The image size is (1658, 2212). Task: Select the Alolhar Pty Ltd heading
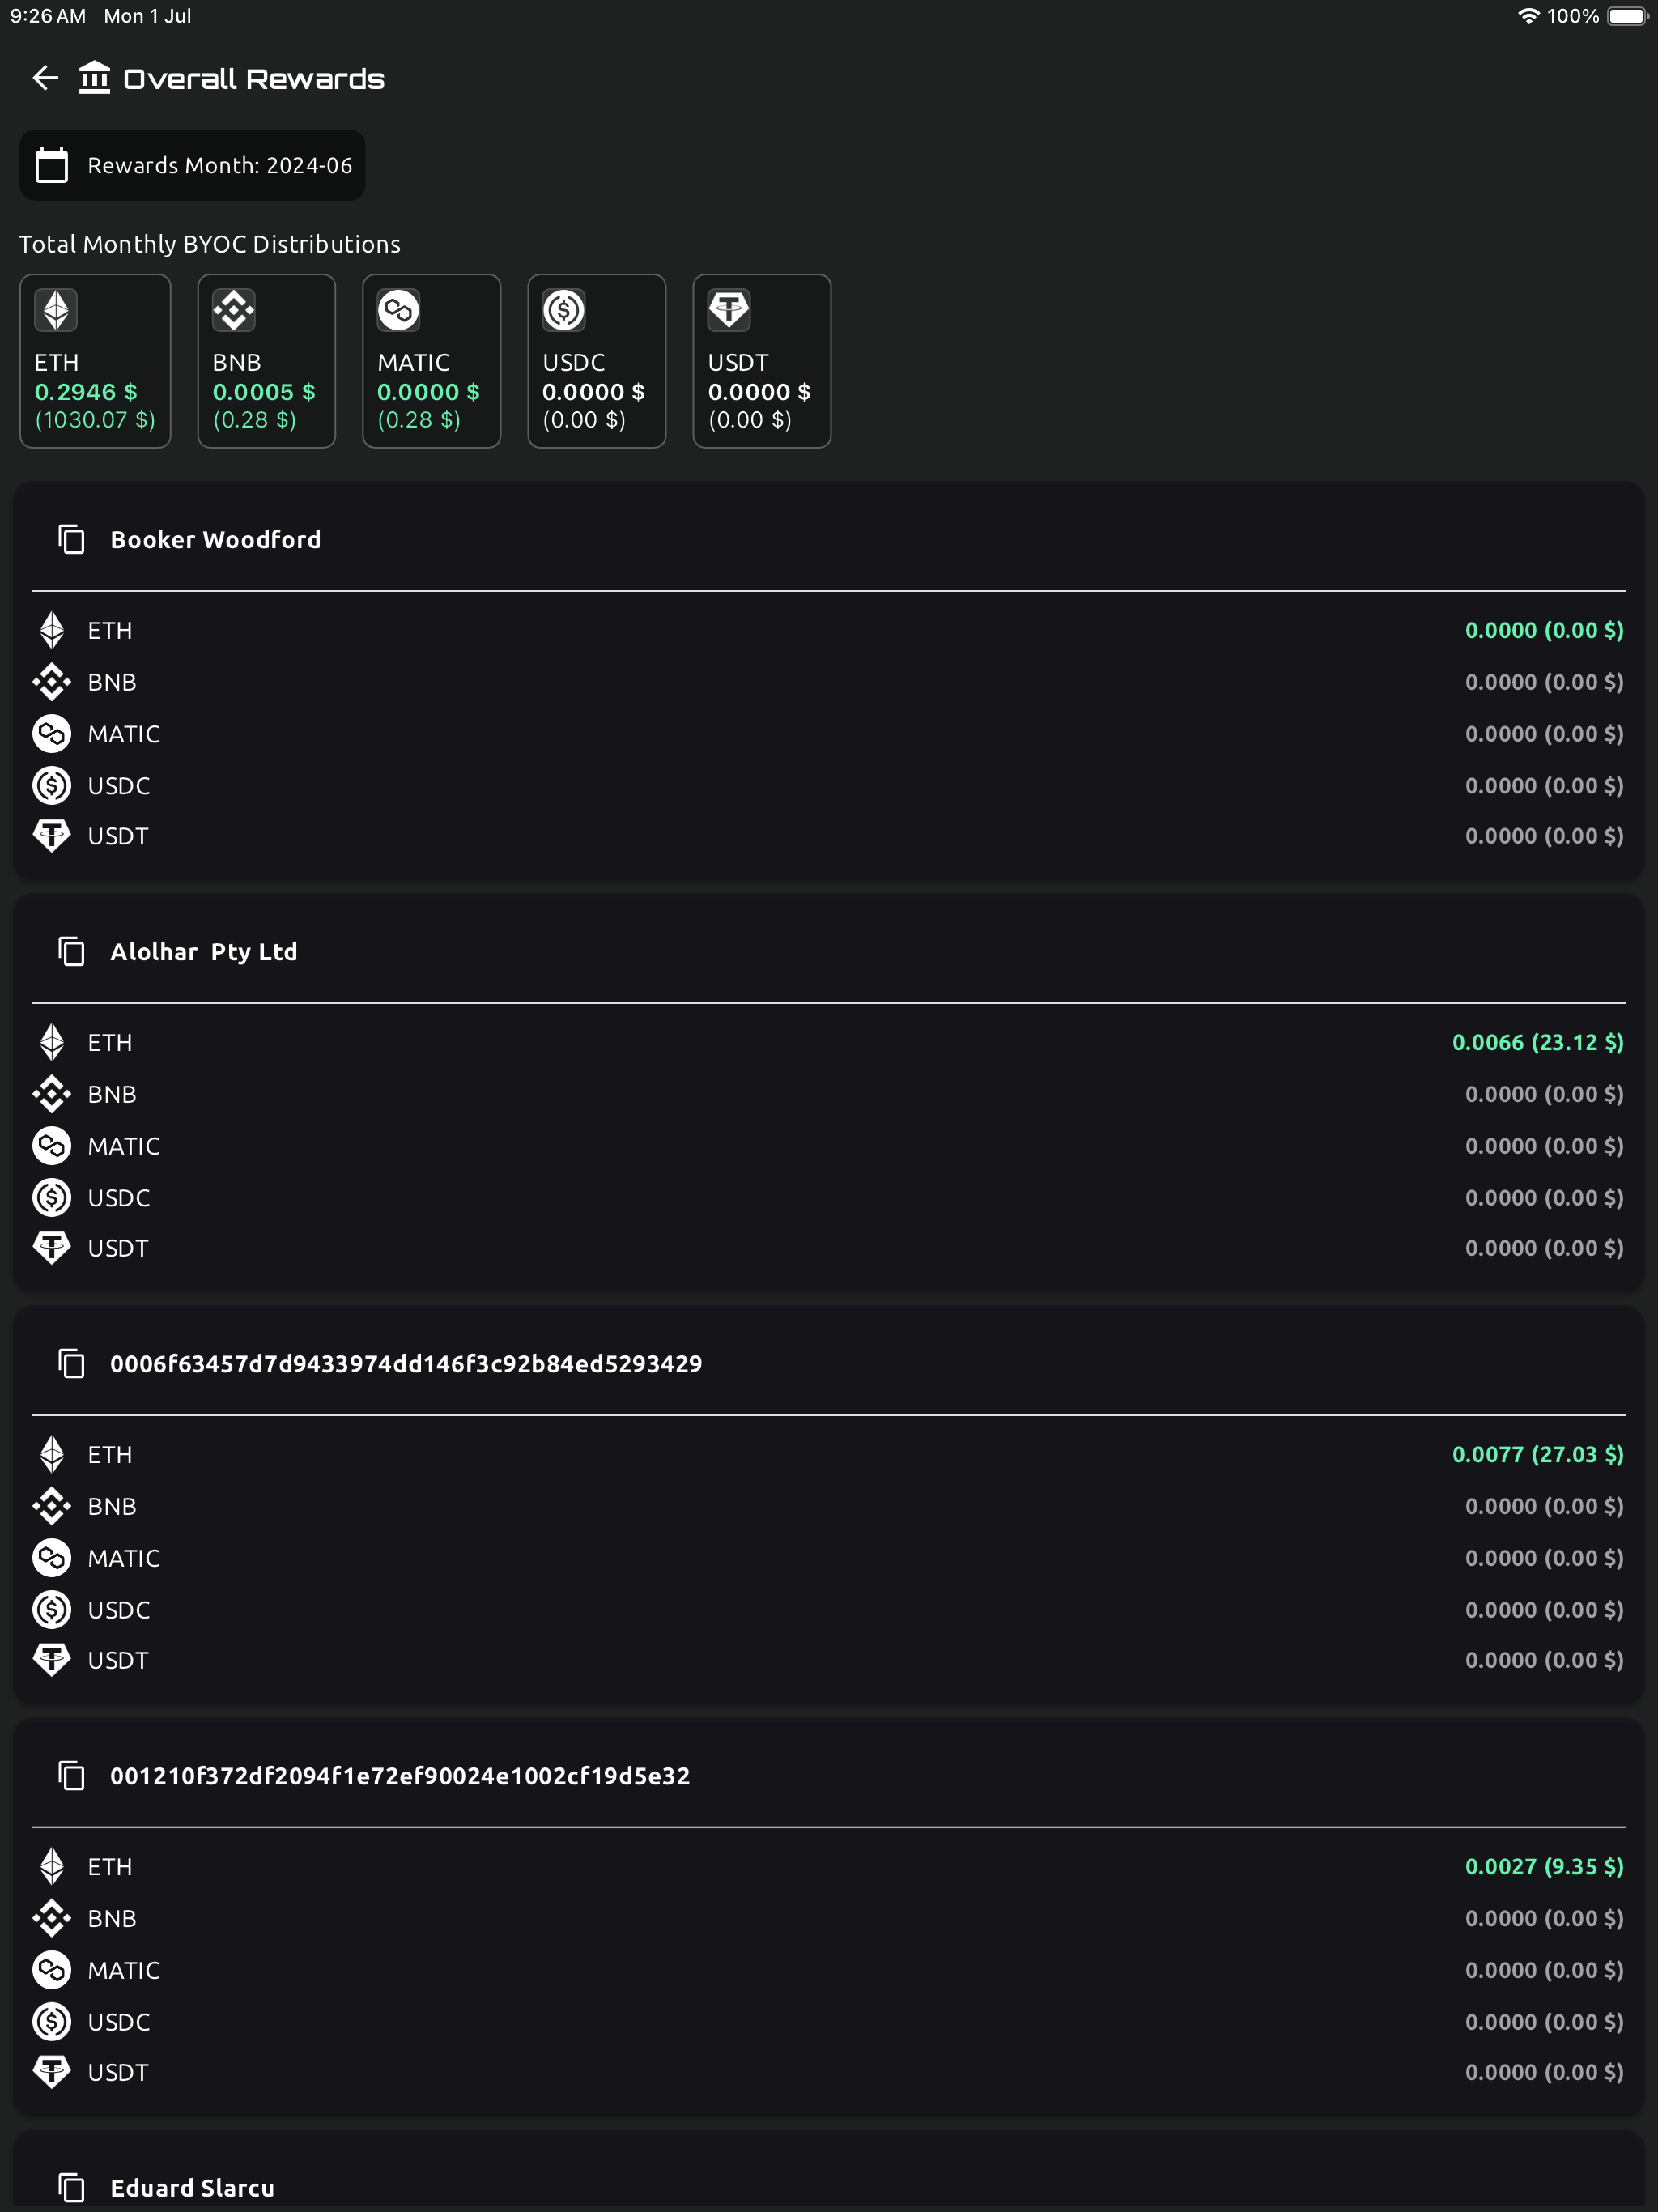pyautogui.click(x=204, y=952)
